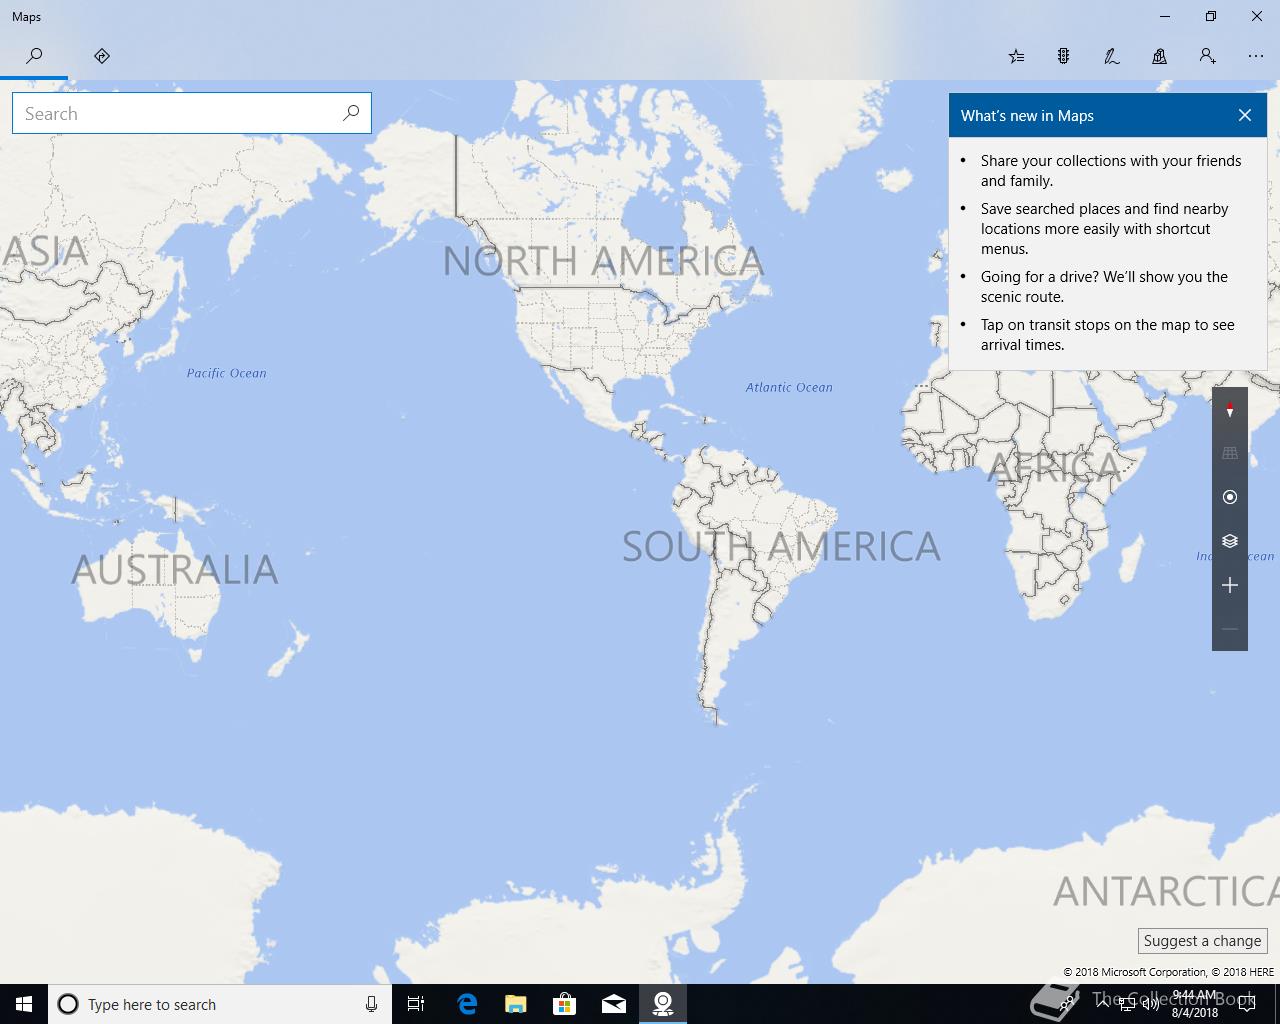Click the SOUTH AMERICA map label
The height and width of the screenshot is (1024, 1280).
click(x=781, y=546)
